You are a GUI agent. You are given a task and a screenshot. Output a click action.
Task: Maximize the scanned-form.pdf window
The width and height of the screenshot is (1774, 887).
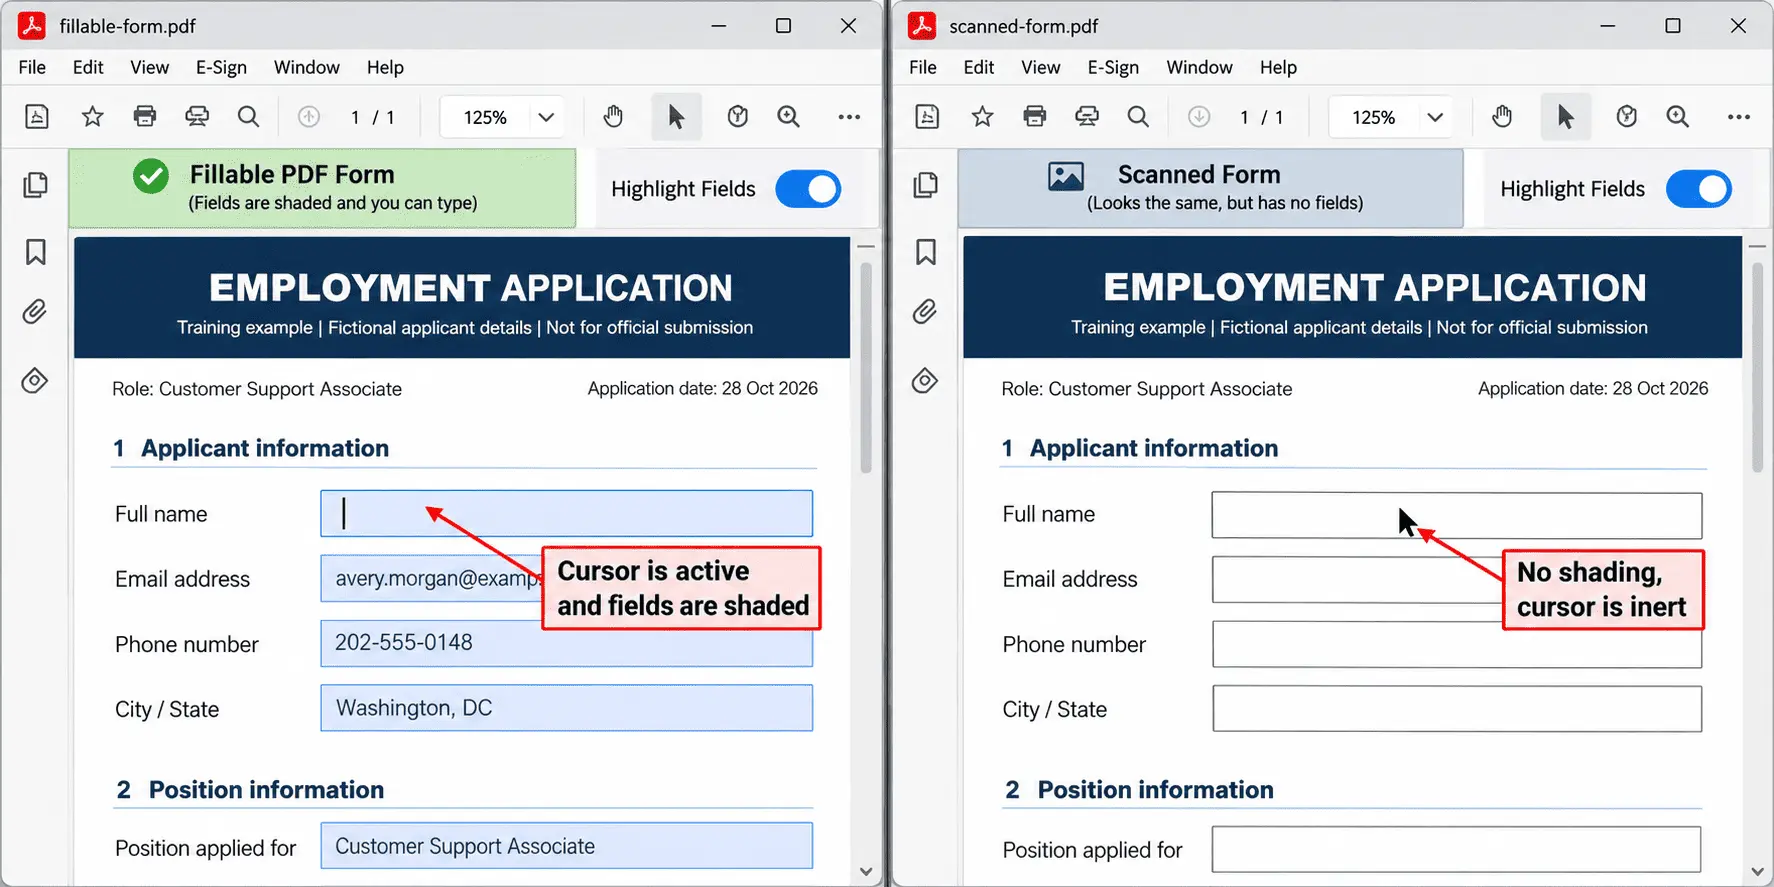click(1673, 26)
